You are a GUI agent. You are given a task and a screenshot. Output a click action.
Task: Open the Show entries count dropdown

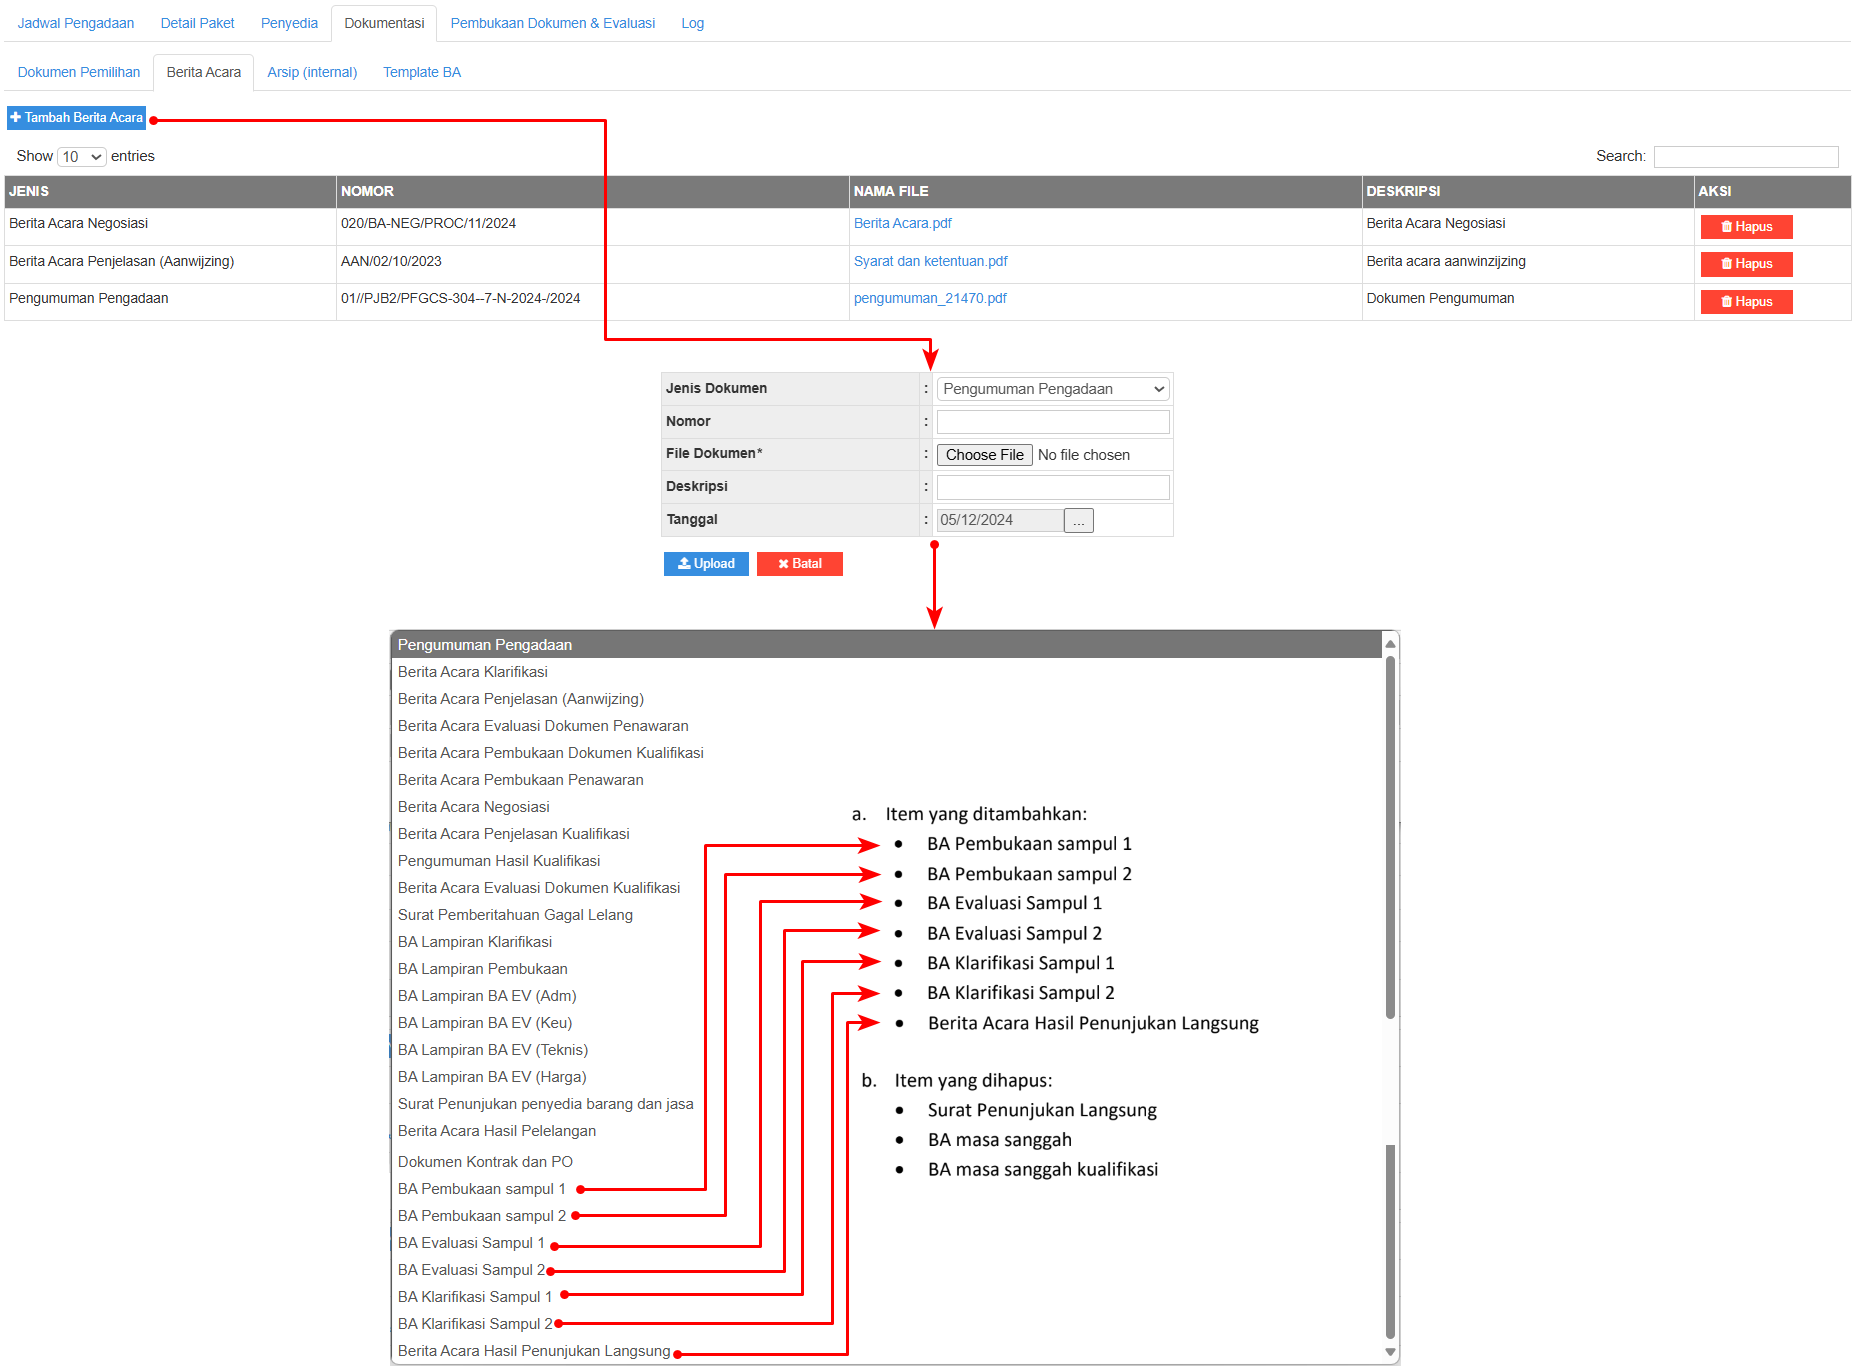pyautogui.click(x=82, y=157)
